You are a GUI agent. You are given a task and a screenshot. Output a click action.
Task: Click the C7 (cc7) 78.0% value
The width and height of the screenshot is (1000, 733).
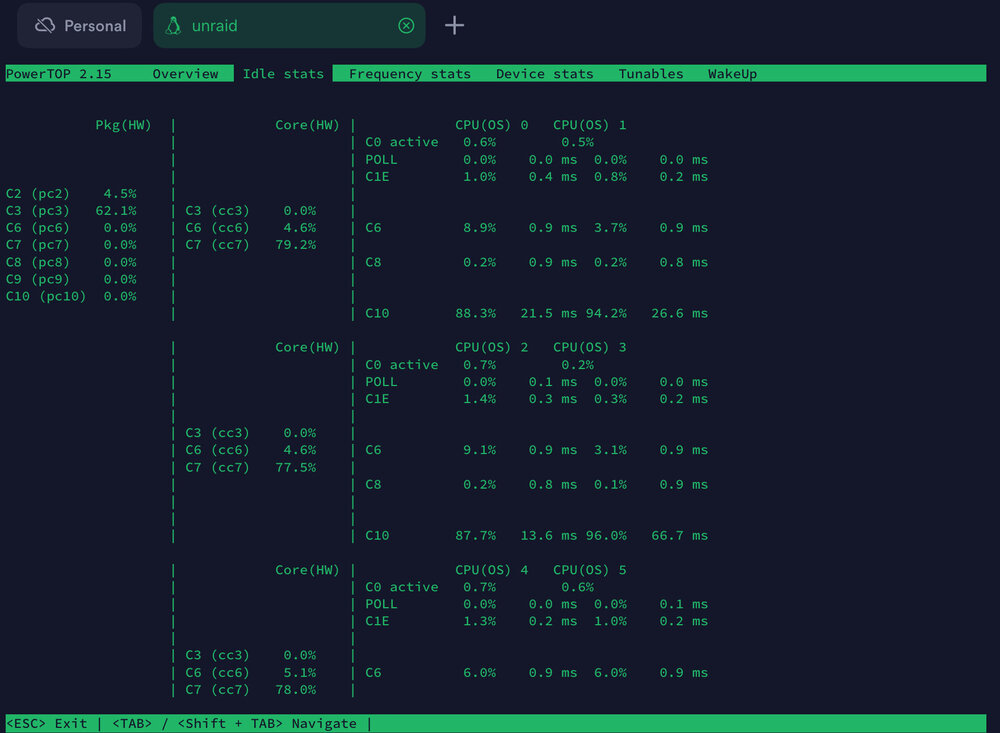coord(295,690)
